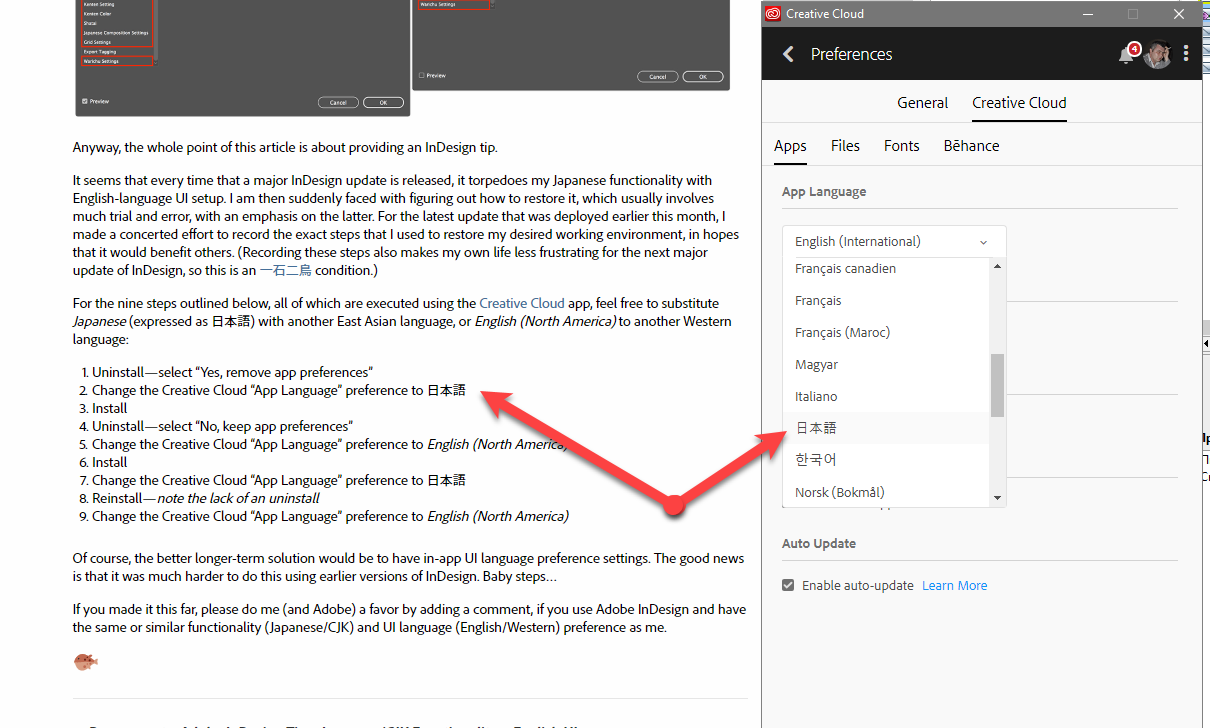
Task: Select the Fonts sub-tab
Action: 901,145
